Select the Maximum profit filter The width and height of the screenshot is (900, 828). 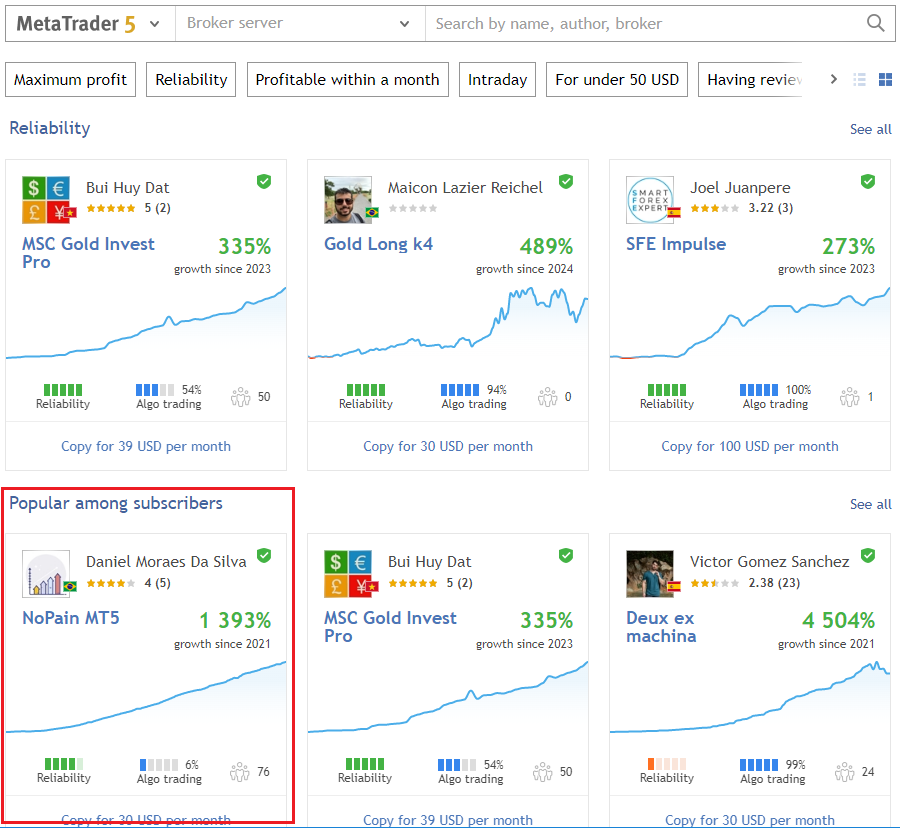(x=71, y=79)
